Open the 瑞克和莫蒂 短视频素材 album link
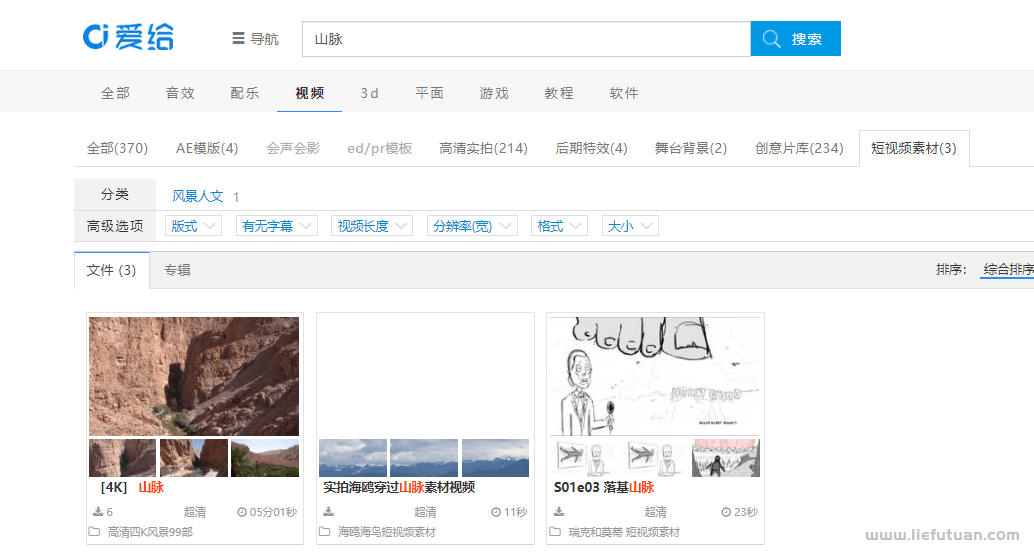Image resolution: width=1034 pixels, height=555 pixels. pyautogui.click(x=624, y=532)
